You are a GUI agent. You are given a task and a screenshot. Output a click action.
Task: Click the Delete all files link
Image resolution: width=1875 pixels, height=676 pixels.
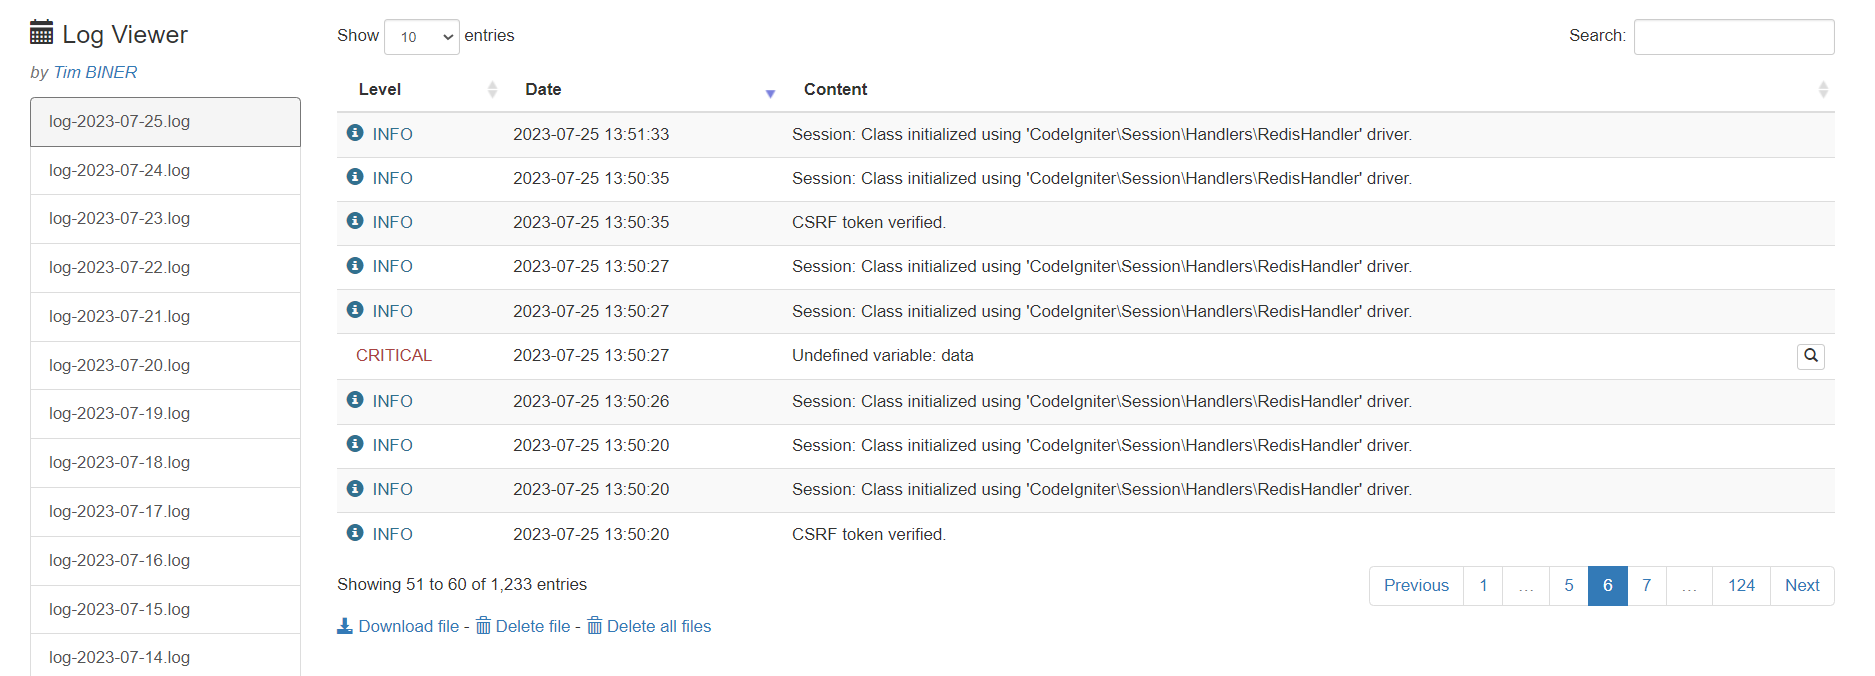659,627
